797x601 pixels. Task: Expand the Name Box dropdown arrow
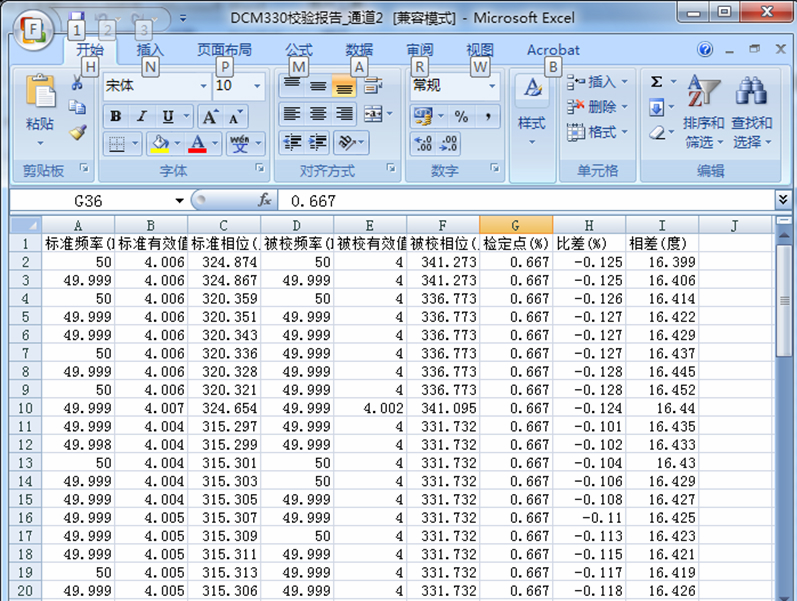coord(180,201)
